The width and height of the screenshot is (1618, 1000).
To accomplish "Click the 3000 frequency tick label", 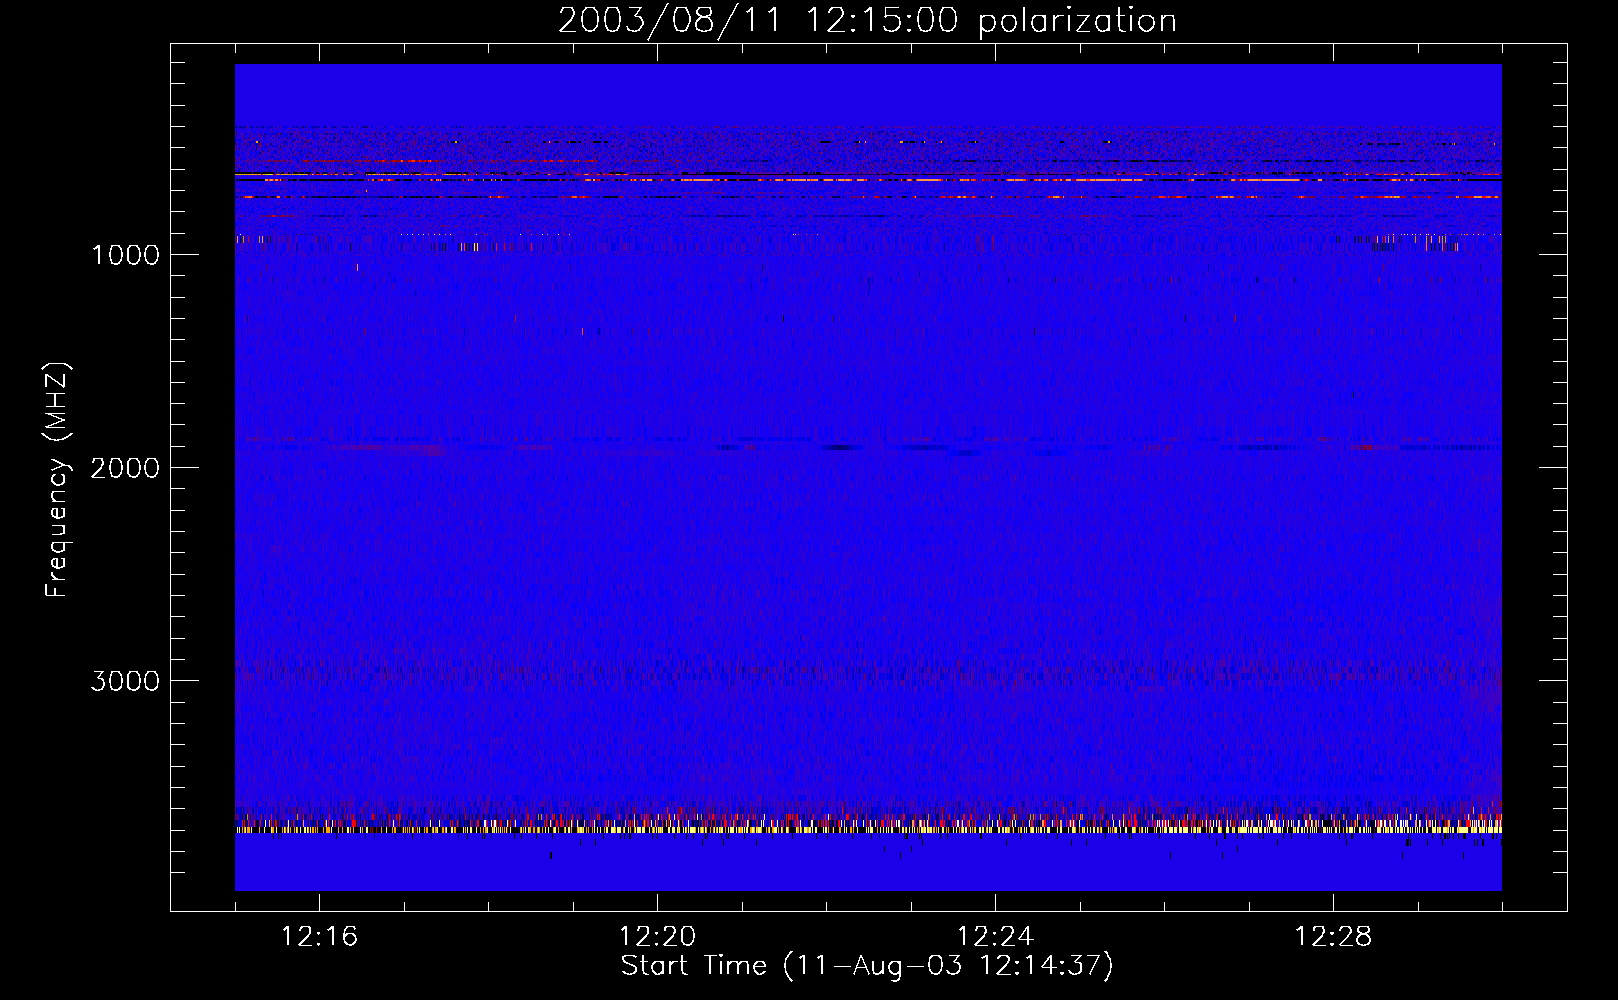I will [125, 681].
